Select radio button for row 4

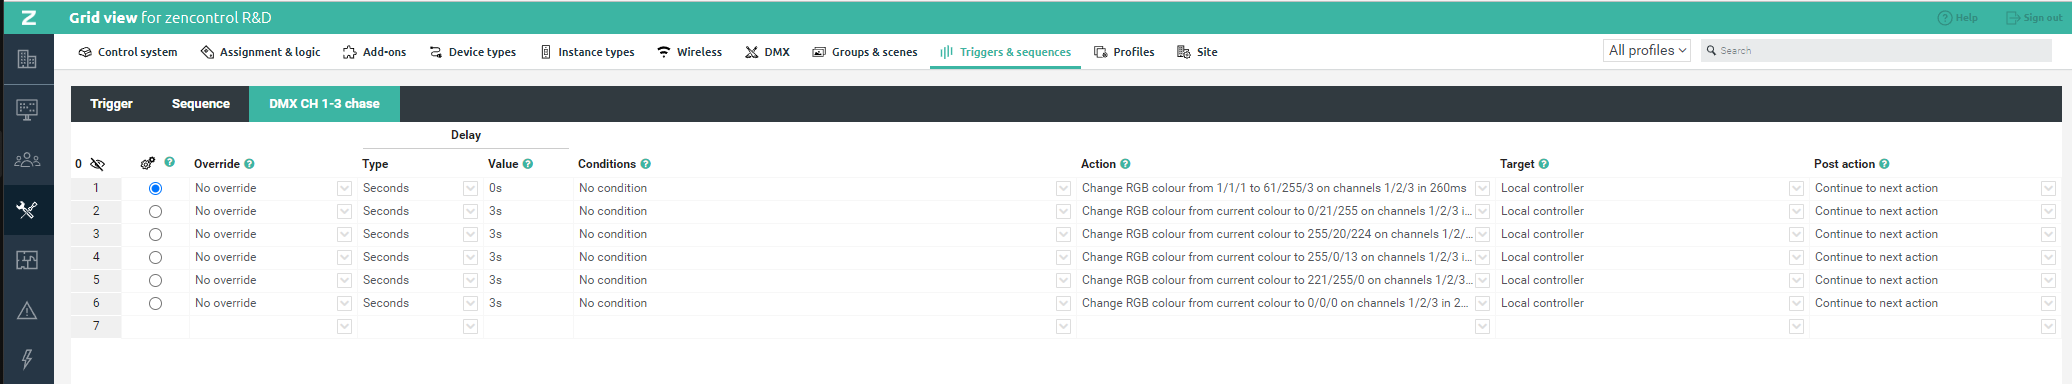pos(155,257)
